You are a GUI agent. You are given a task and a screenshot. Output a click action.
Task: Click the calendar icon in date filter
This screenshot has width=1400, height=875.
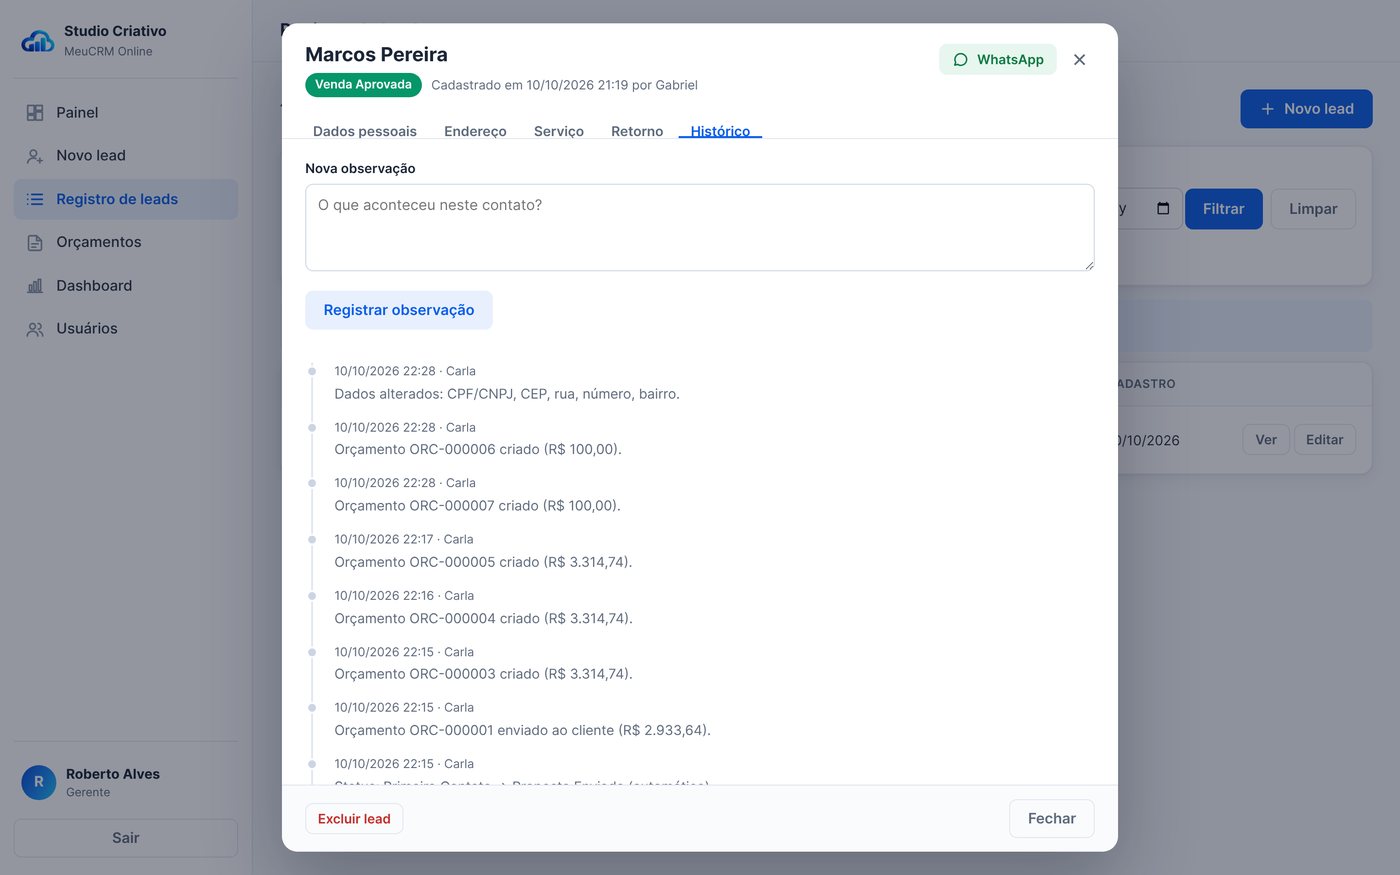tap(1163, 209)
